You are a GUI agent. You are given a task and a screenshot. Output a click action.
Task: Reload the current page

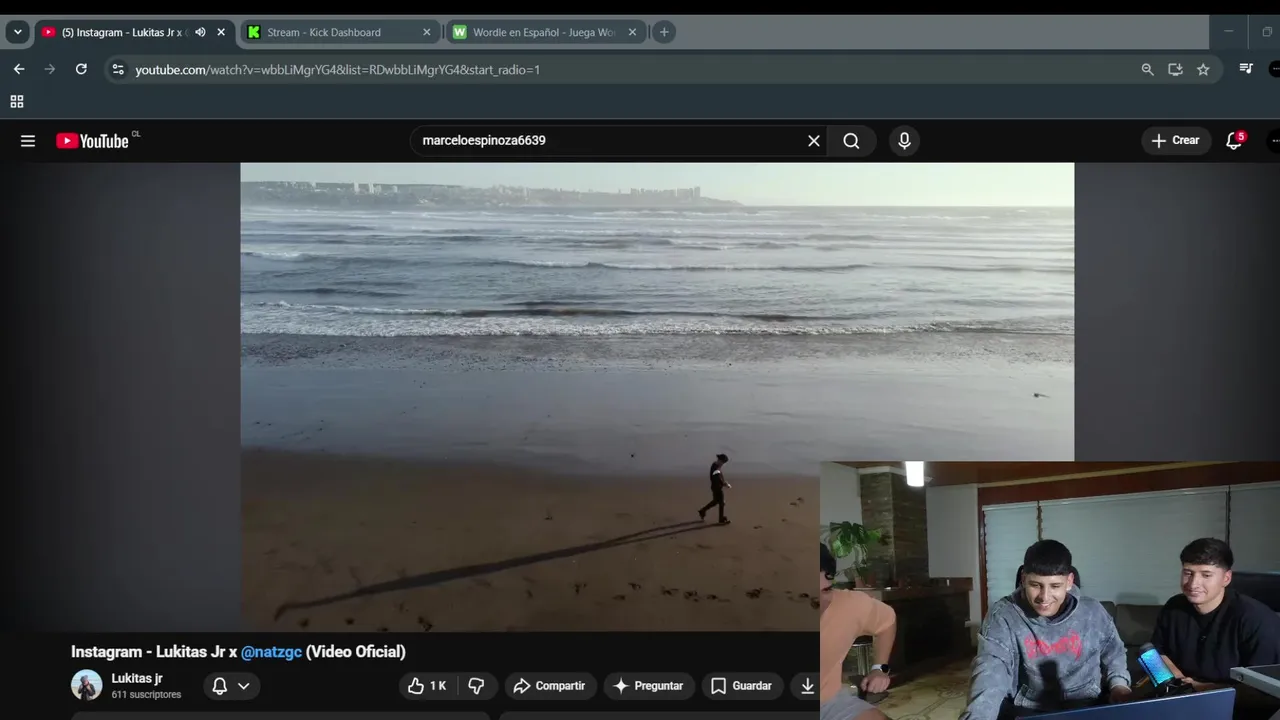point(81,69)
